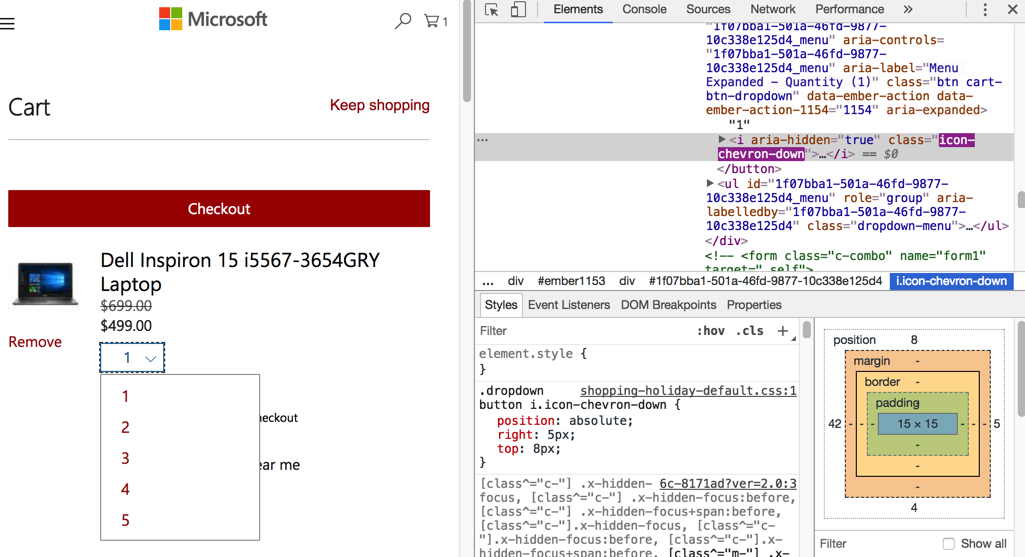1025x557 pixels.
Task: Open the 6c-8171ad?ver=2.0:3 source link
Action: [728, 484]
